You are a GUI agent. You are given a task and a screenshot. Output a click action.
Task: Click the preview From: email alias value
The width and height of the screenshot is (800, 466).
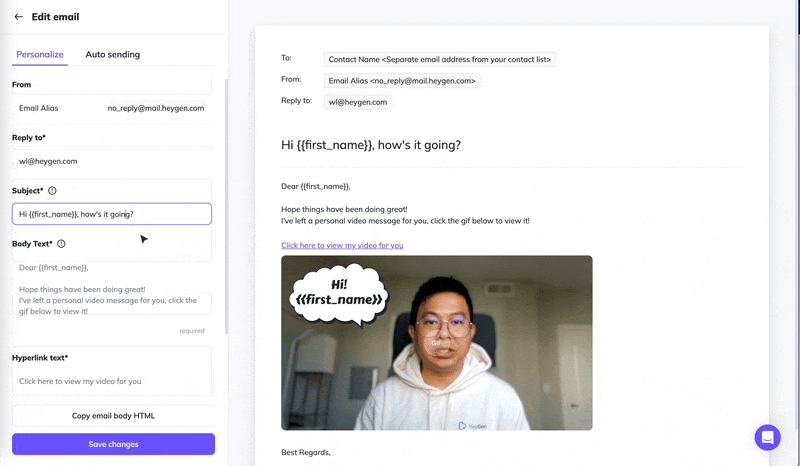coord(402,81)
